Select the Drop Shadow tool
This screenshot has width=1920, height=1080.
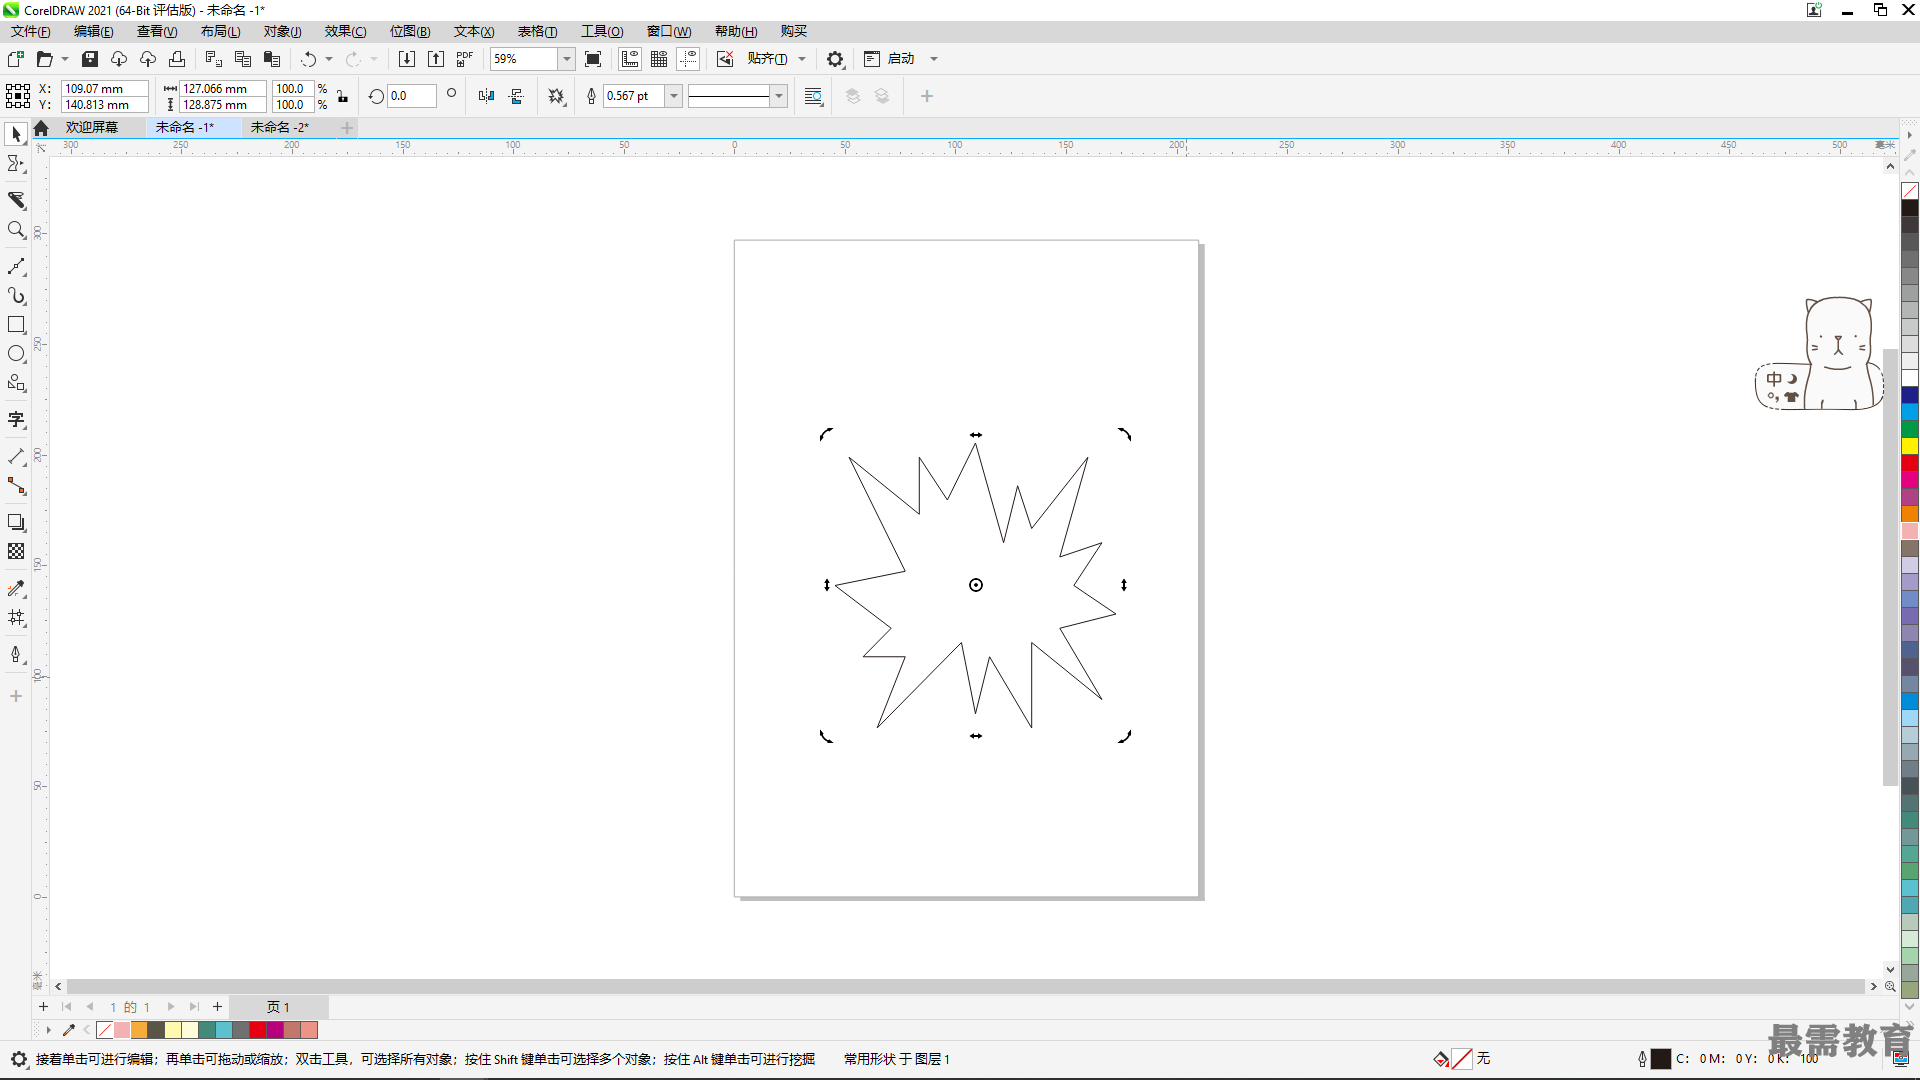[16, 522]
